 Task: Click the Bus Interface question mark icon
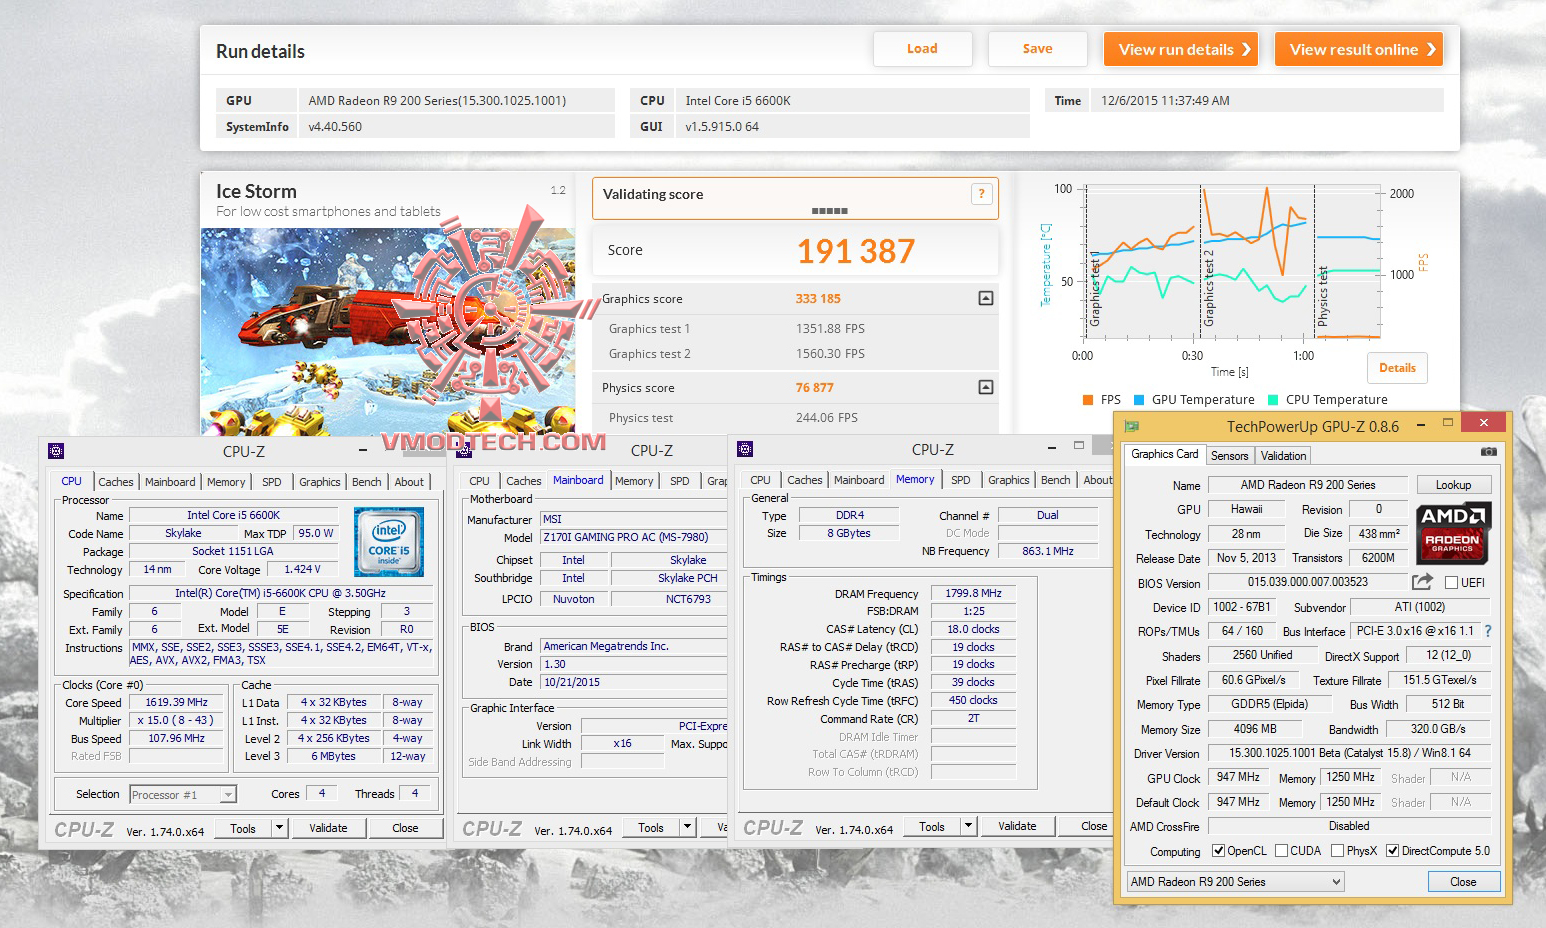pos(1488,631)
